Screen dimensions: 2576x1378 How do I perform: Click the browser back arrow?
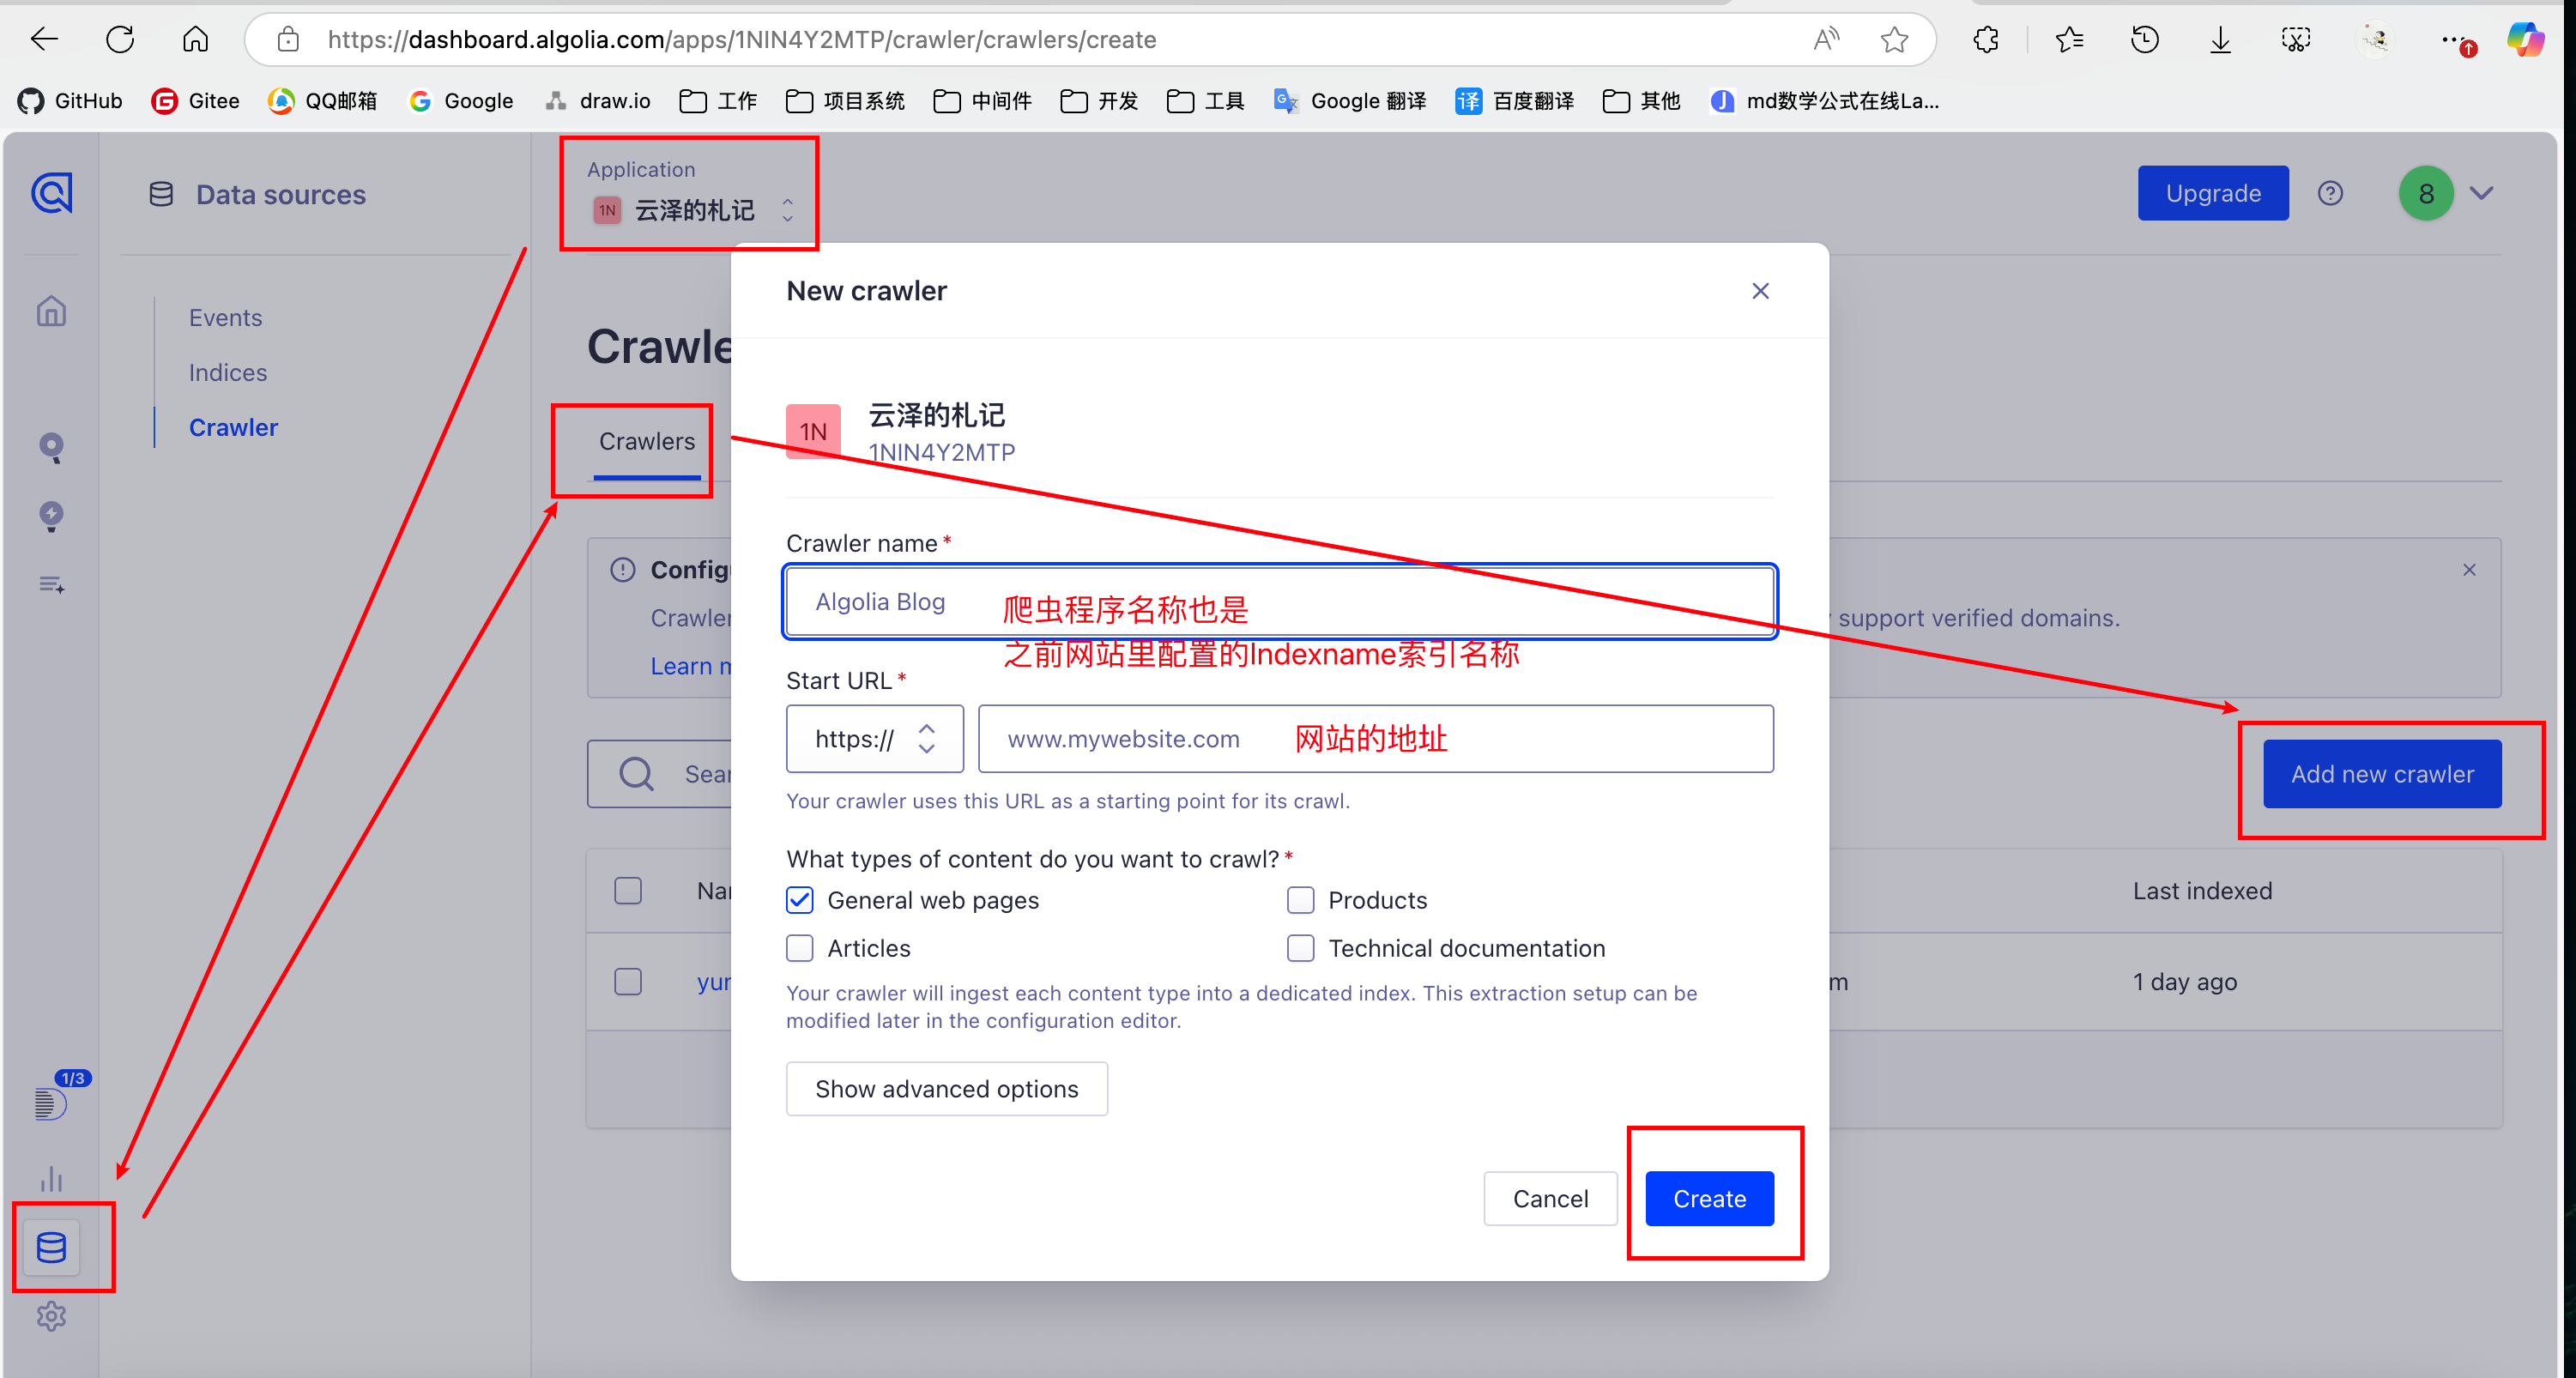click(45, 40)
